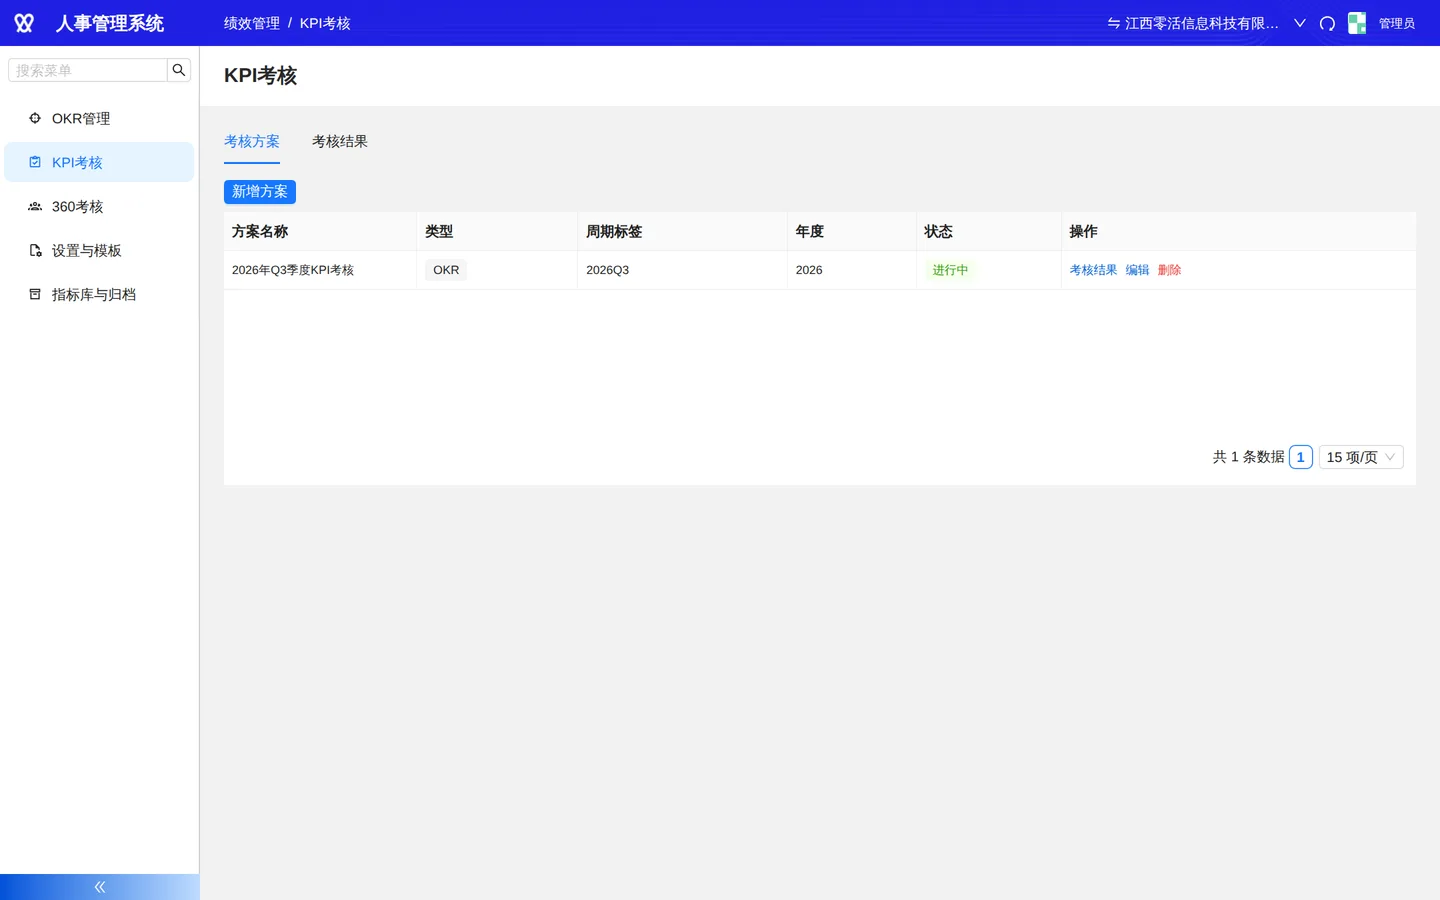Expand the company selector dropdown arrow

[1300, 23]
